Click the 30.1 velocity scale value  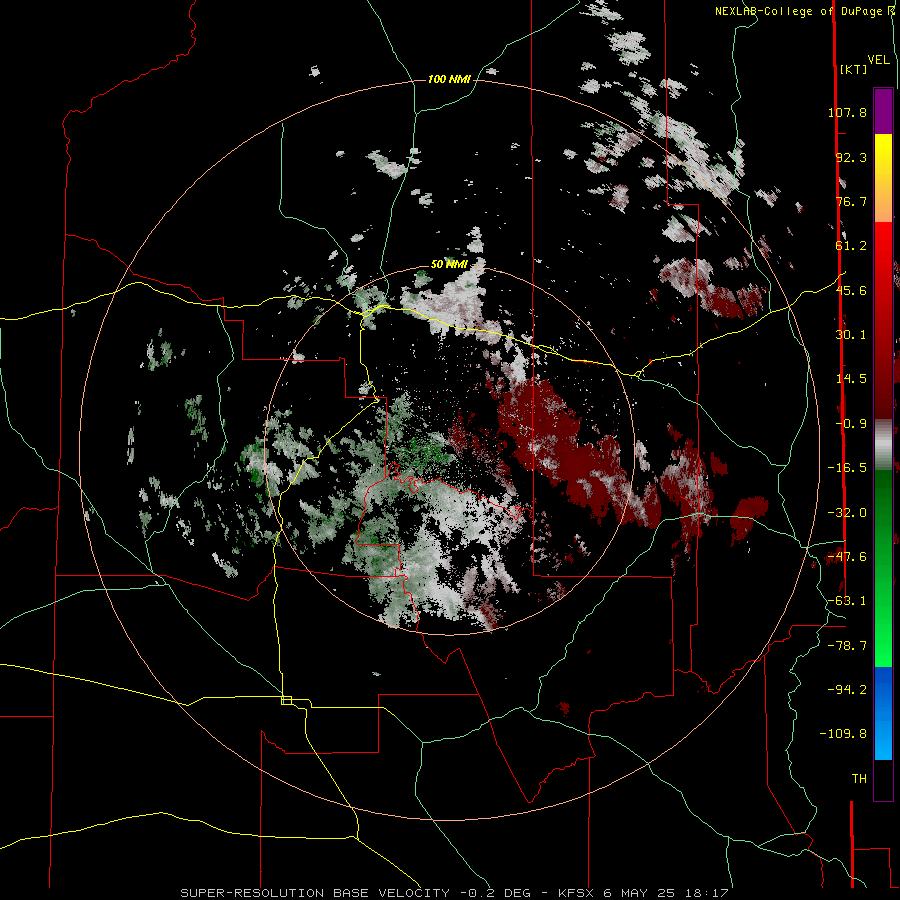851,335
